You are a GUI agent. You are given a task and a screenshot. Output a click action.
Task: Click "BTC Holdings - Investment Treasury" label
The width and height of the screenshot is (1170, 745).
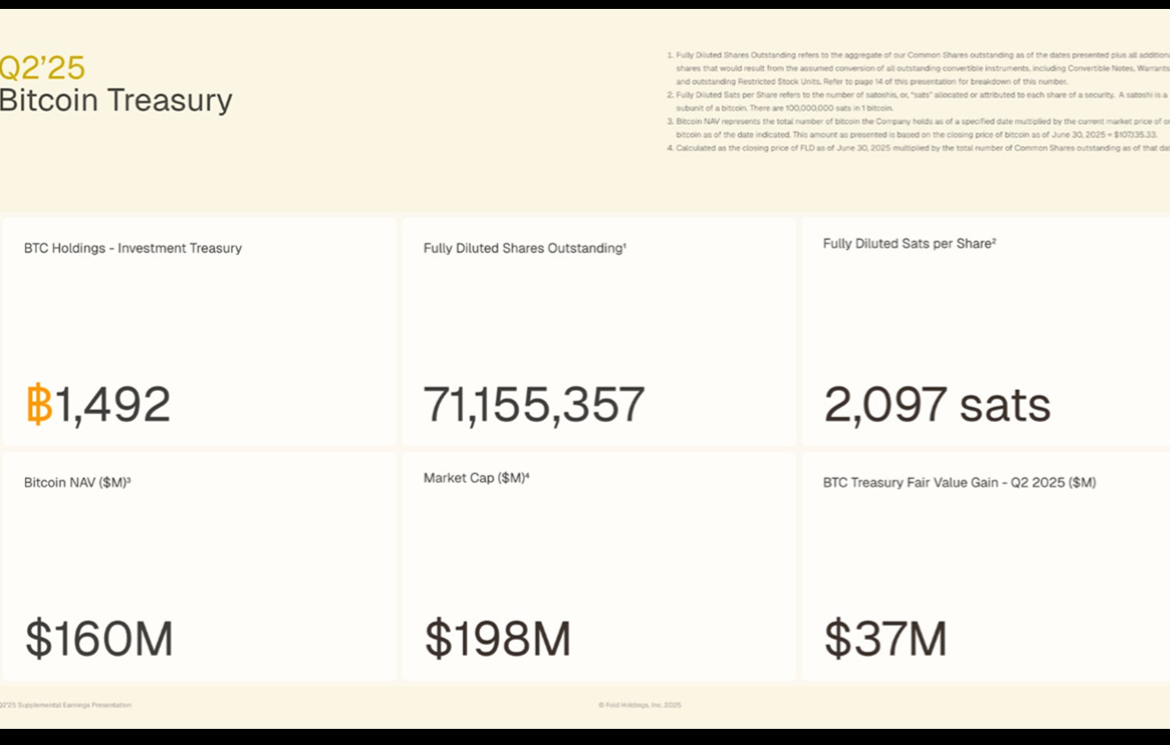133,248
